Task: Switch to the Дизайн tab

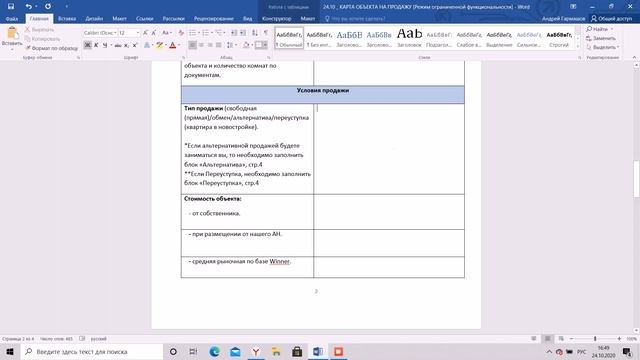Action: [x=94, y=18]
